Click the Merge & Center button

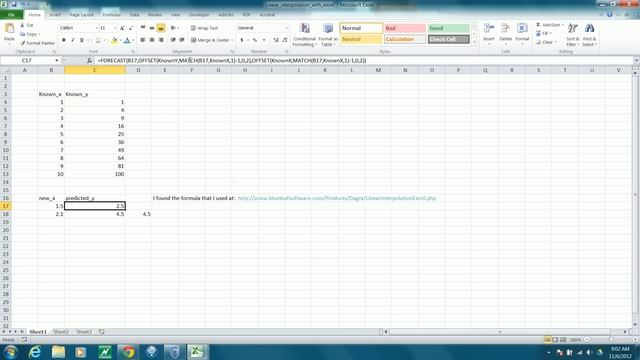coord(211,40)
